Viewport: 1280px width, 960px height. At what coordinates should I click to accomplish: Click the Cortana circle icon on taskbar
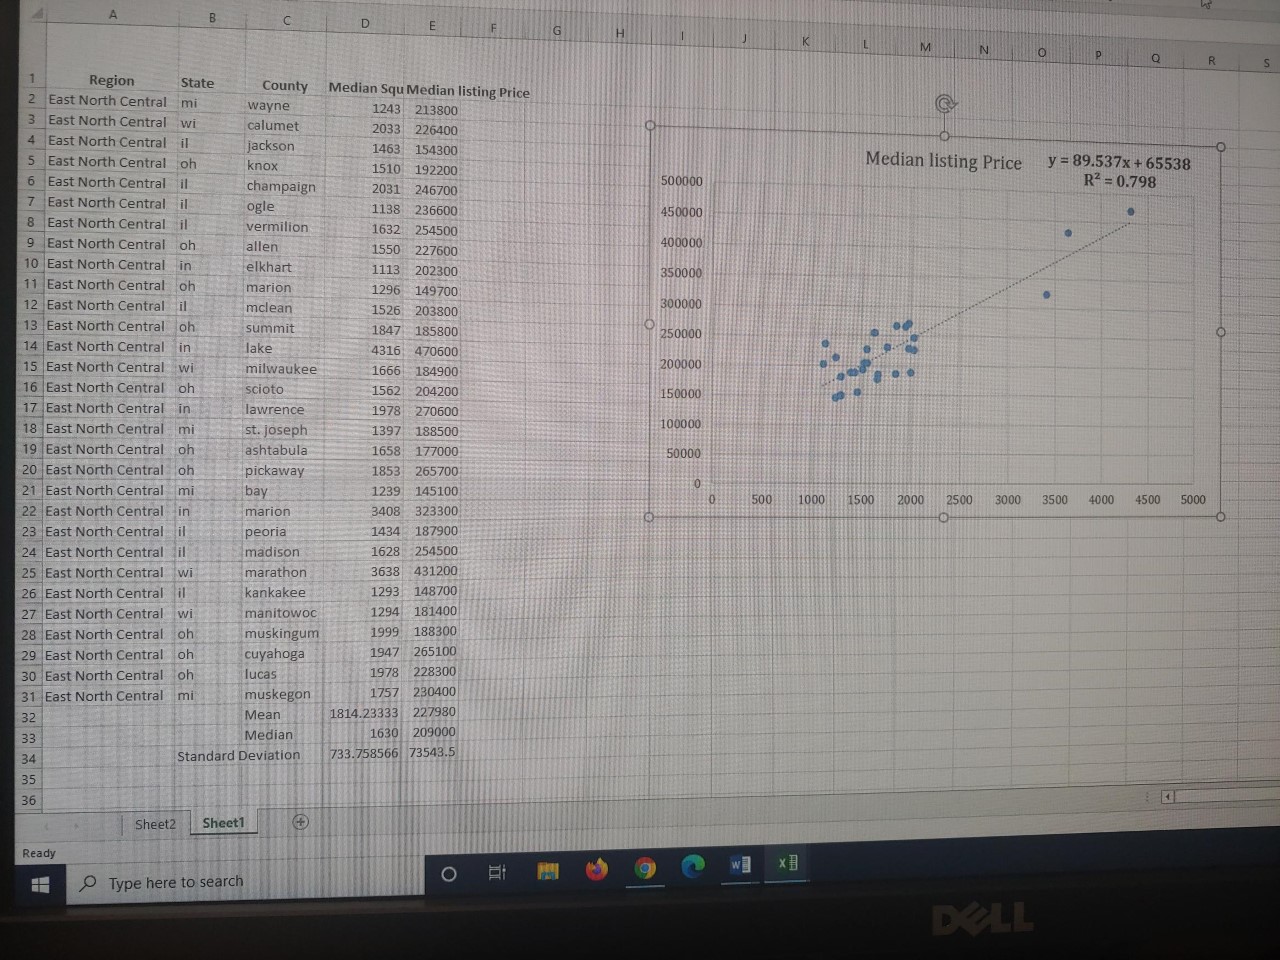point(449,874)
